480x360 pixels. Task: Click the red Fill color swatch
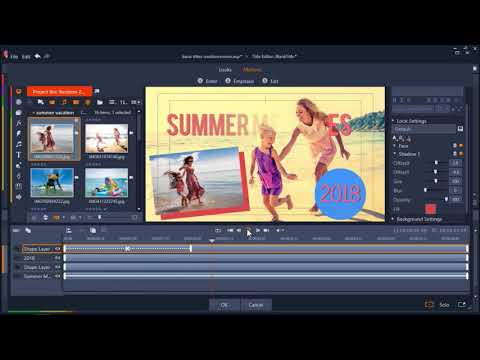point(430,209)
